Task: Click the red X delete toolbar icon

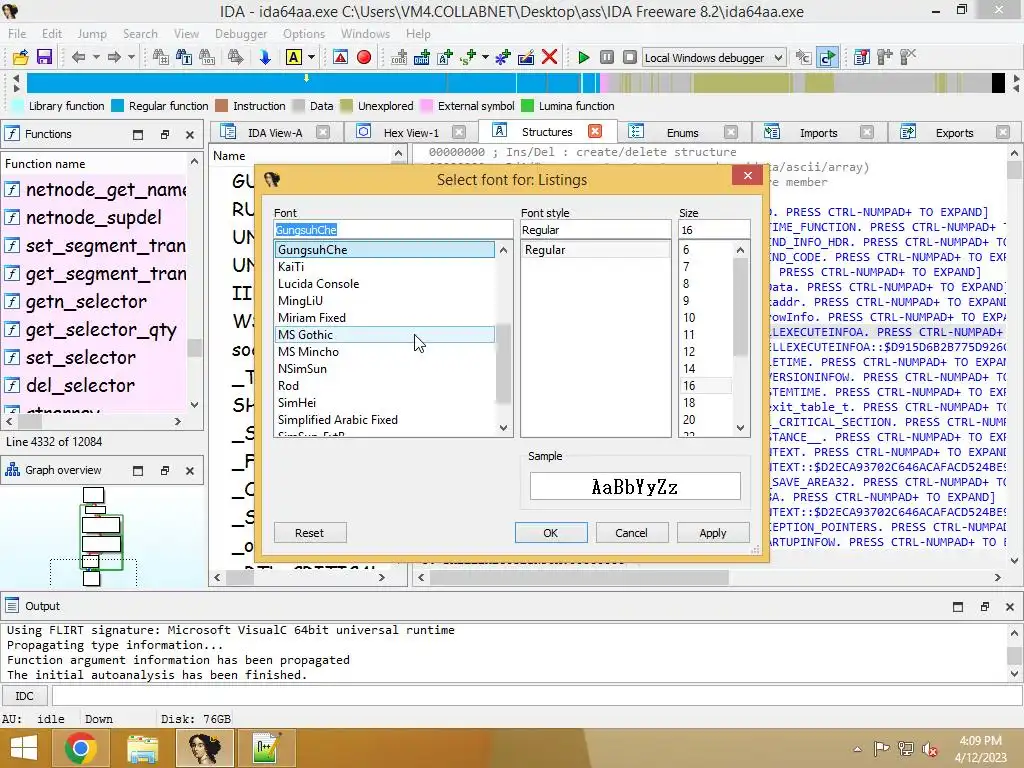Action: tap(550, 57)
